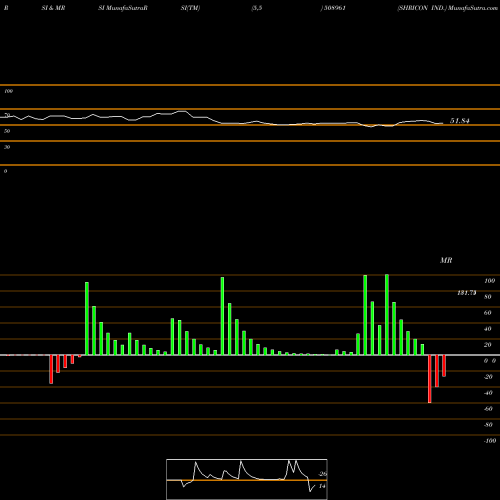Click the MR axis label '0 0'

[x=490, y=361]
